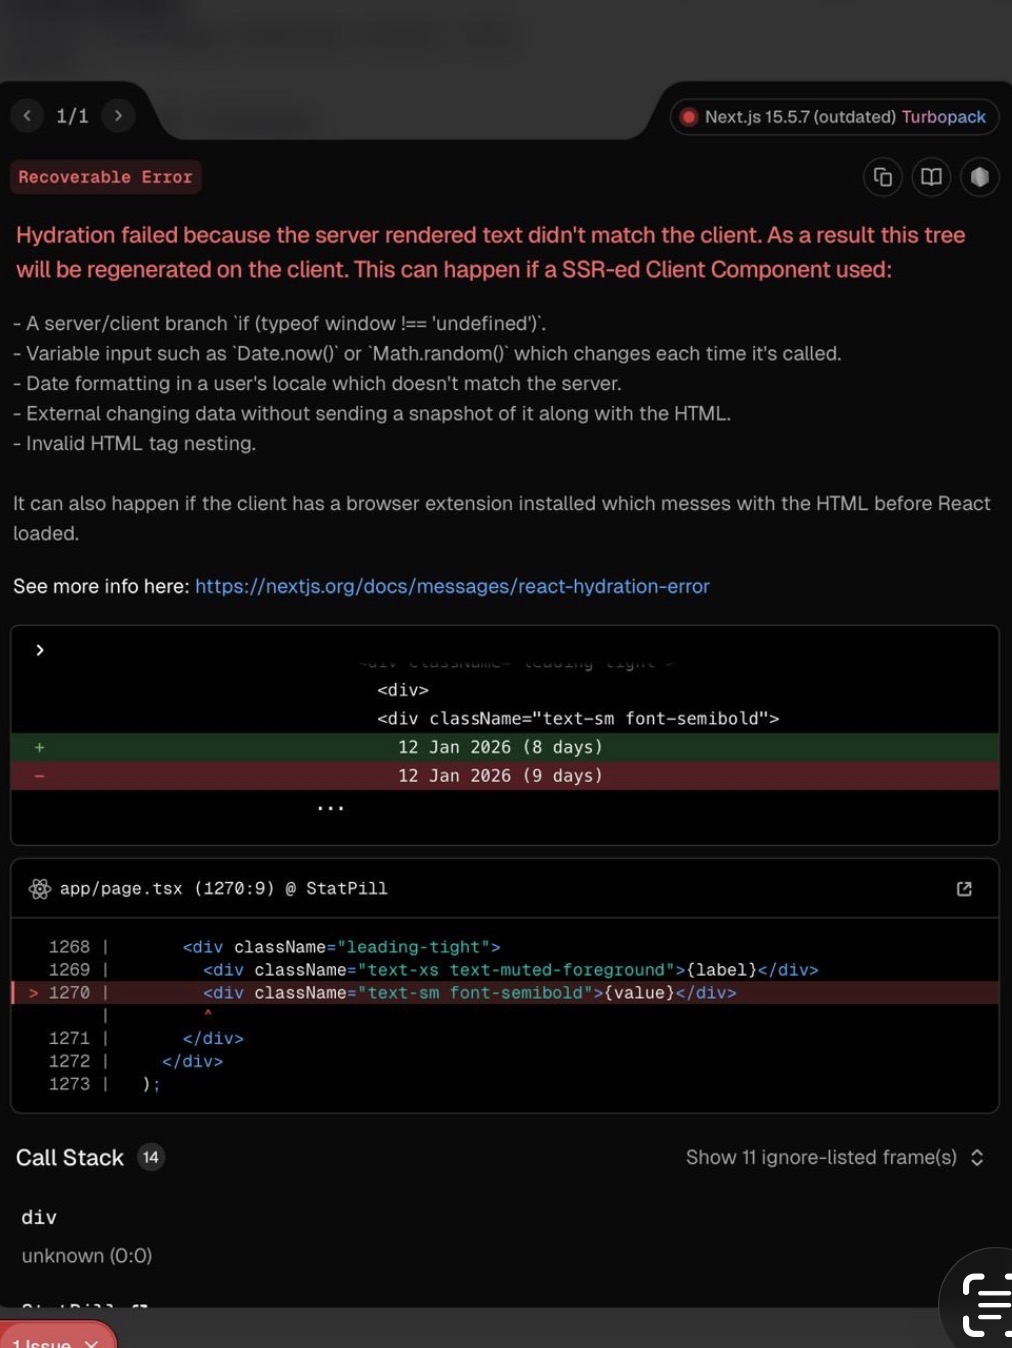Click the React logo beside app/page.tsx
This screenshot has height=1348, width=1012.
point(39,889)
